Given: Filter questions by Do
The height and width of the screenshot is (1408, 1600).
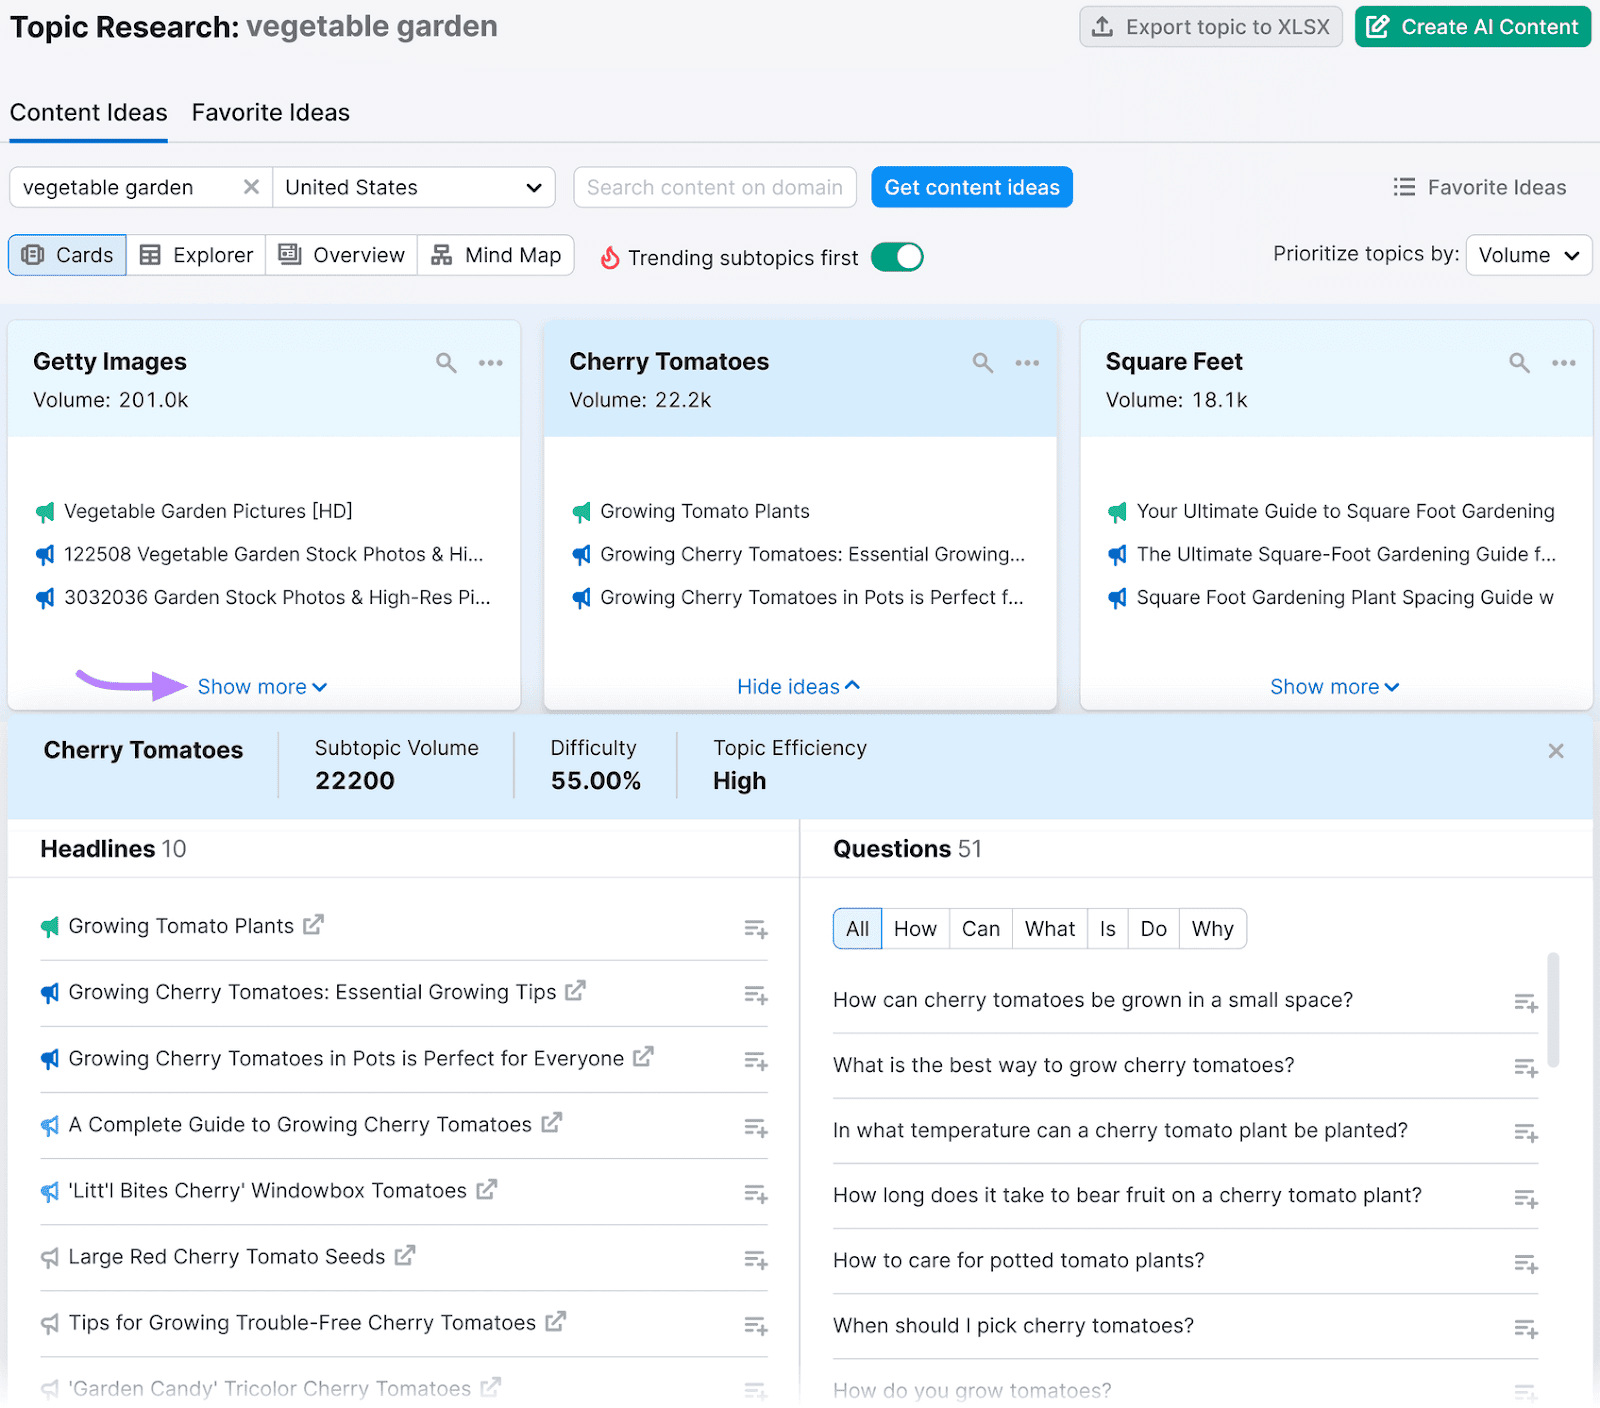Looking at the screenshot, I should click(1153, 929).
